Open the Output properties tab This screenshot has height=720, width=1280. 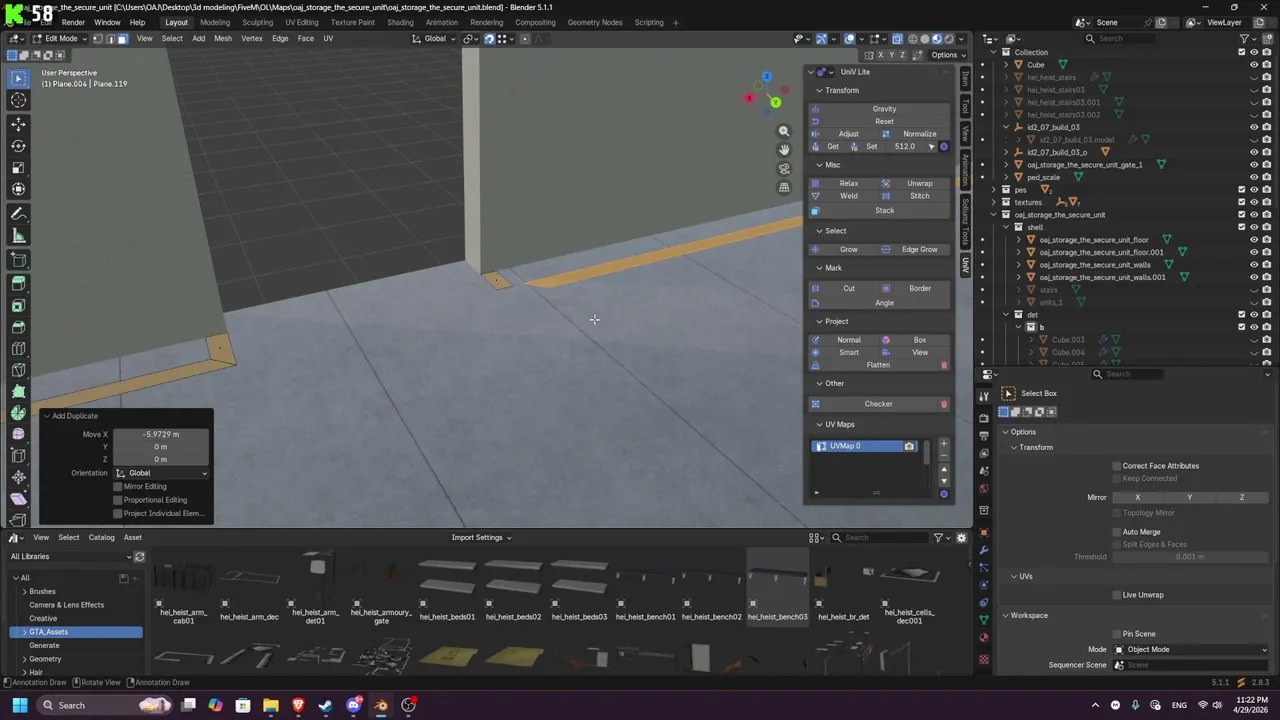tap(984, 435)
